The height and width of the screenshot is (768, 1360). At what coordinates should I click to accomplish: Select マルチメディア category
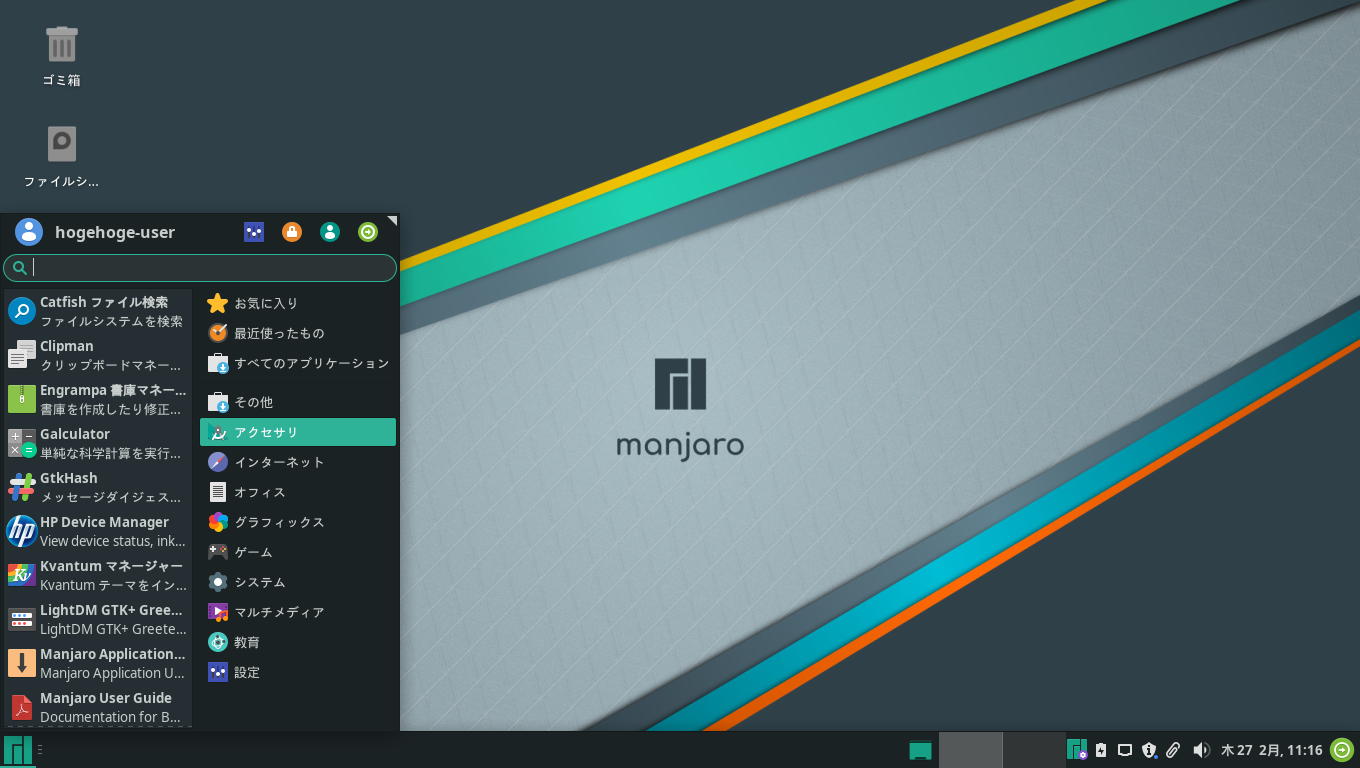click(x=298, y=612)
